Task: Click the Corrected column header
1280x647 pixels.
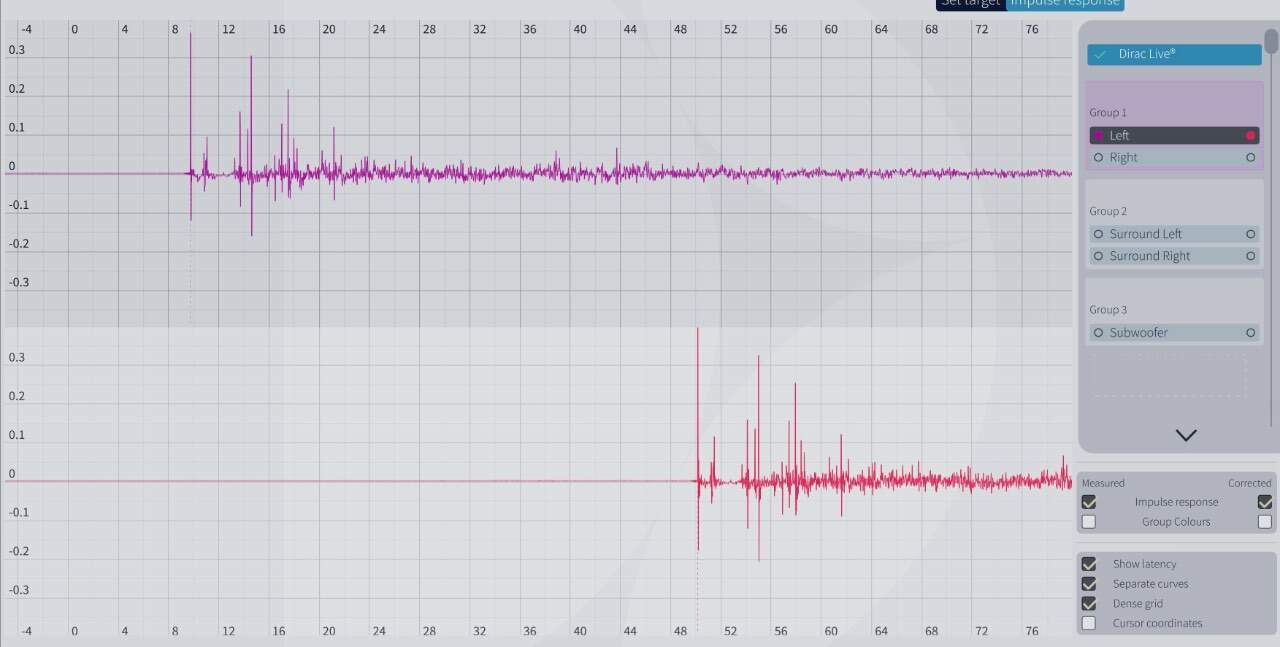Action: [x=1250, y=483]
